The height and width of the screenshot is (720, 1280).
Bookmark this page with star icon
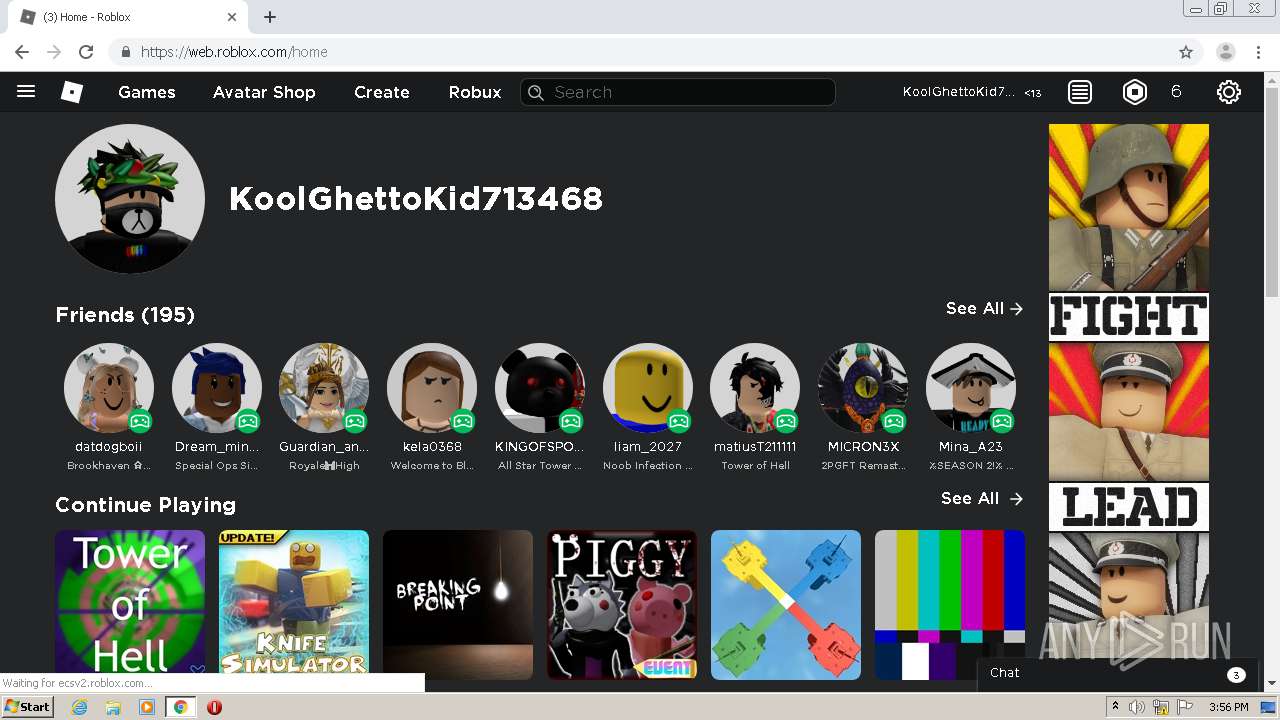(x=1186, y=52)
